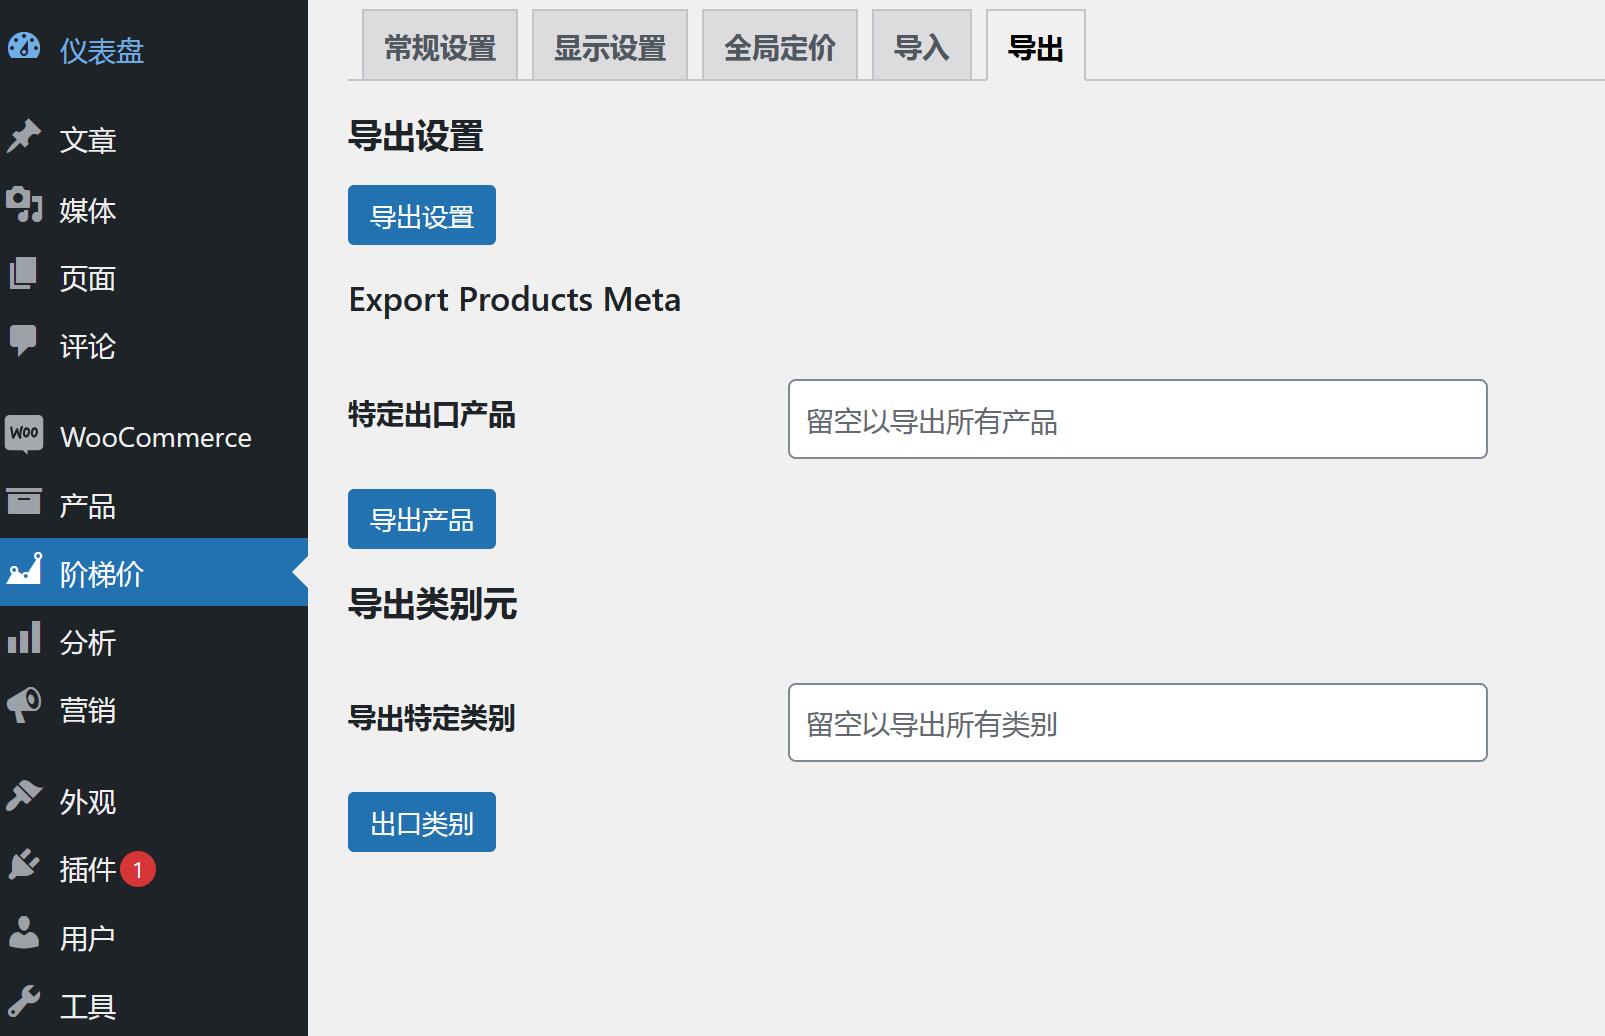1605x1036 pixels.
Task: Click the paintbrush icon for 外观
Action: (23, 797)
